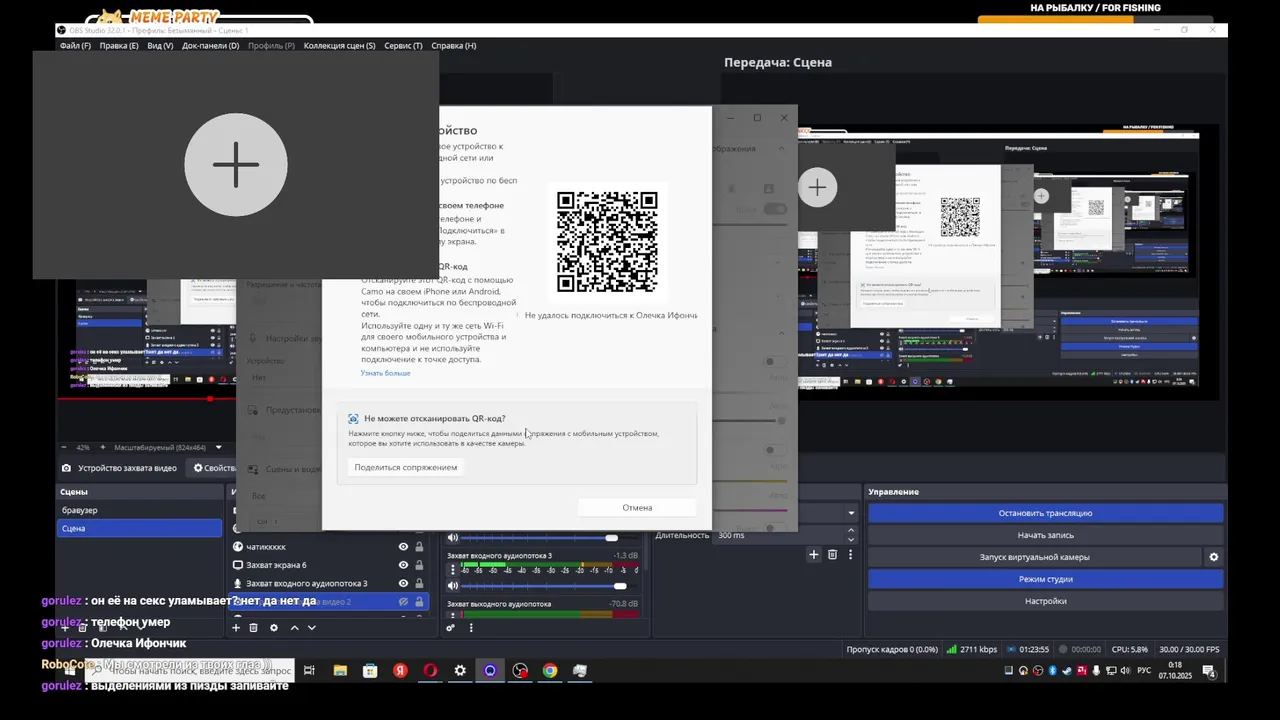Hide the Захват экрана 6 source
Screen dimensions: 1280x720
[404, 565]
